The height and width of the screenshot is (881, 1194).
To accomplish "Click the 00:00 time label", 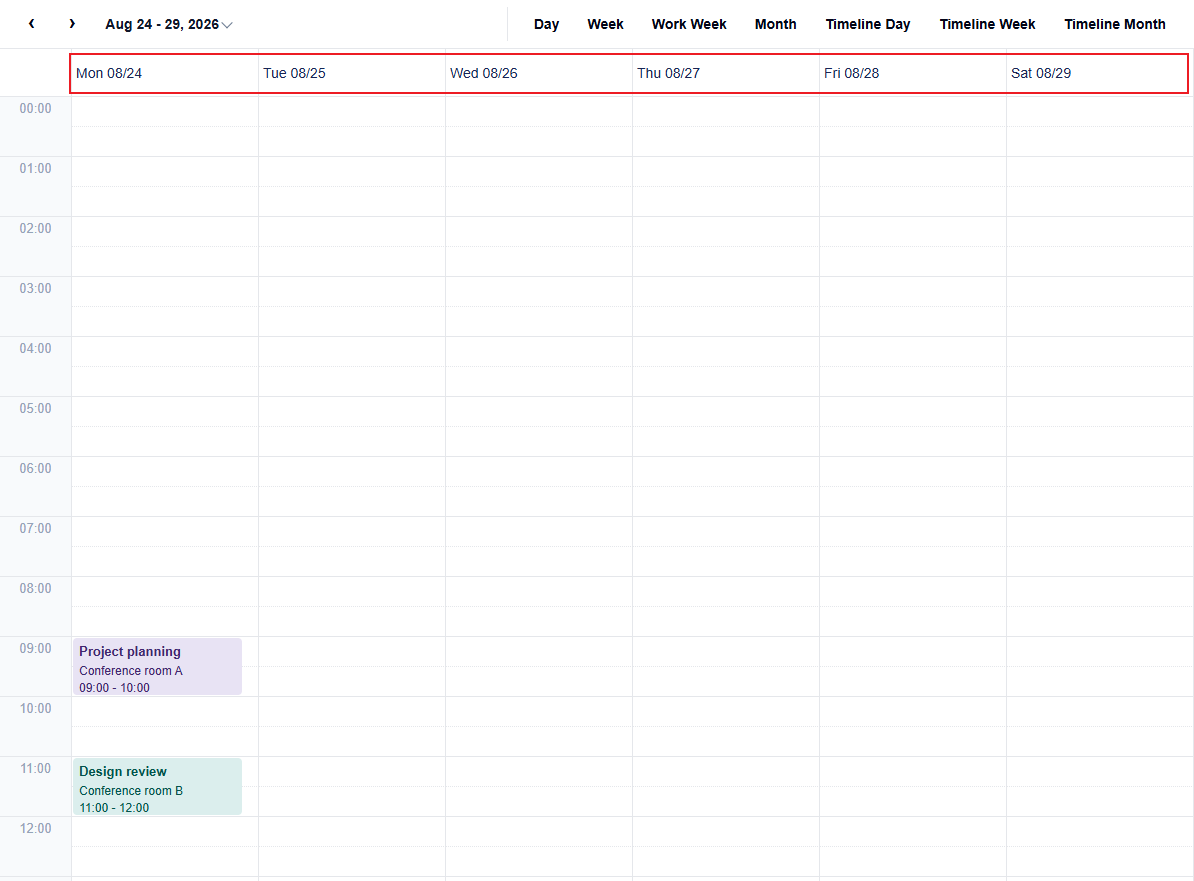I will pos(36,109).
